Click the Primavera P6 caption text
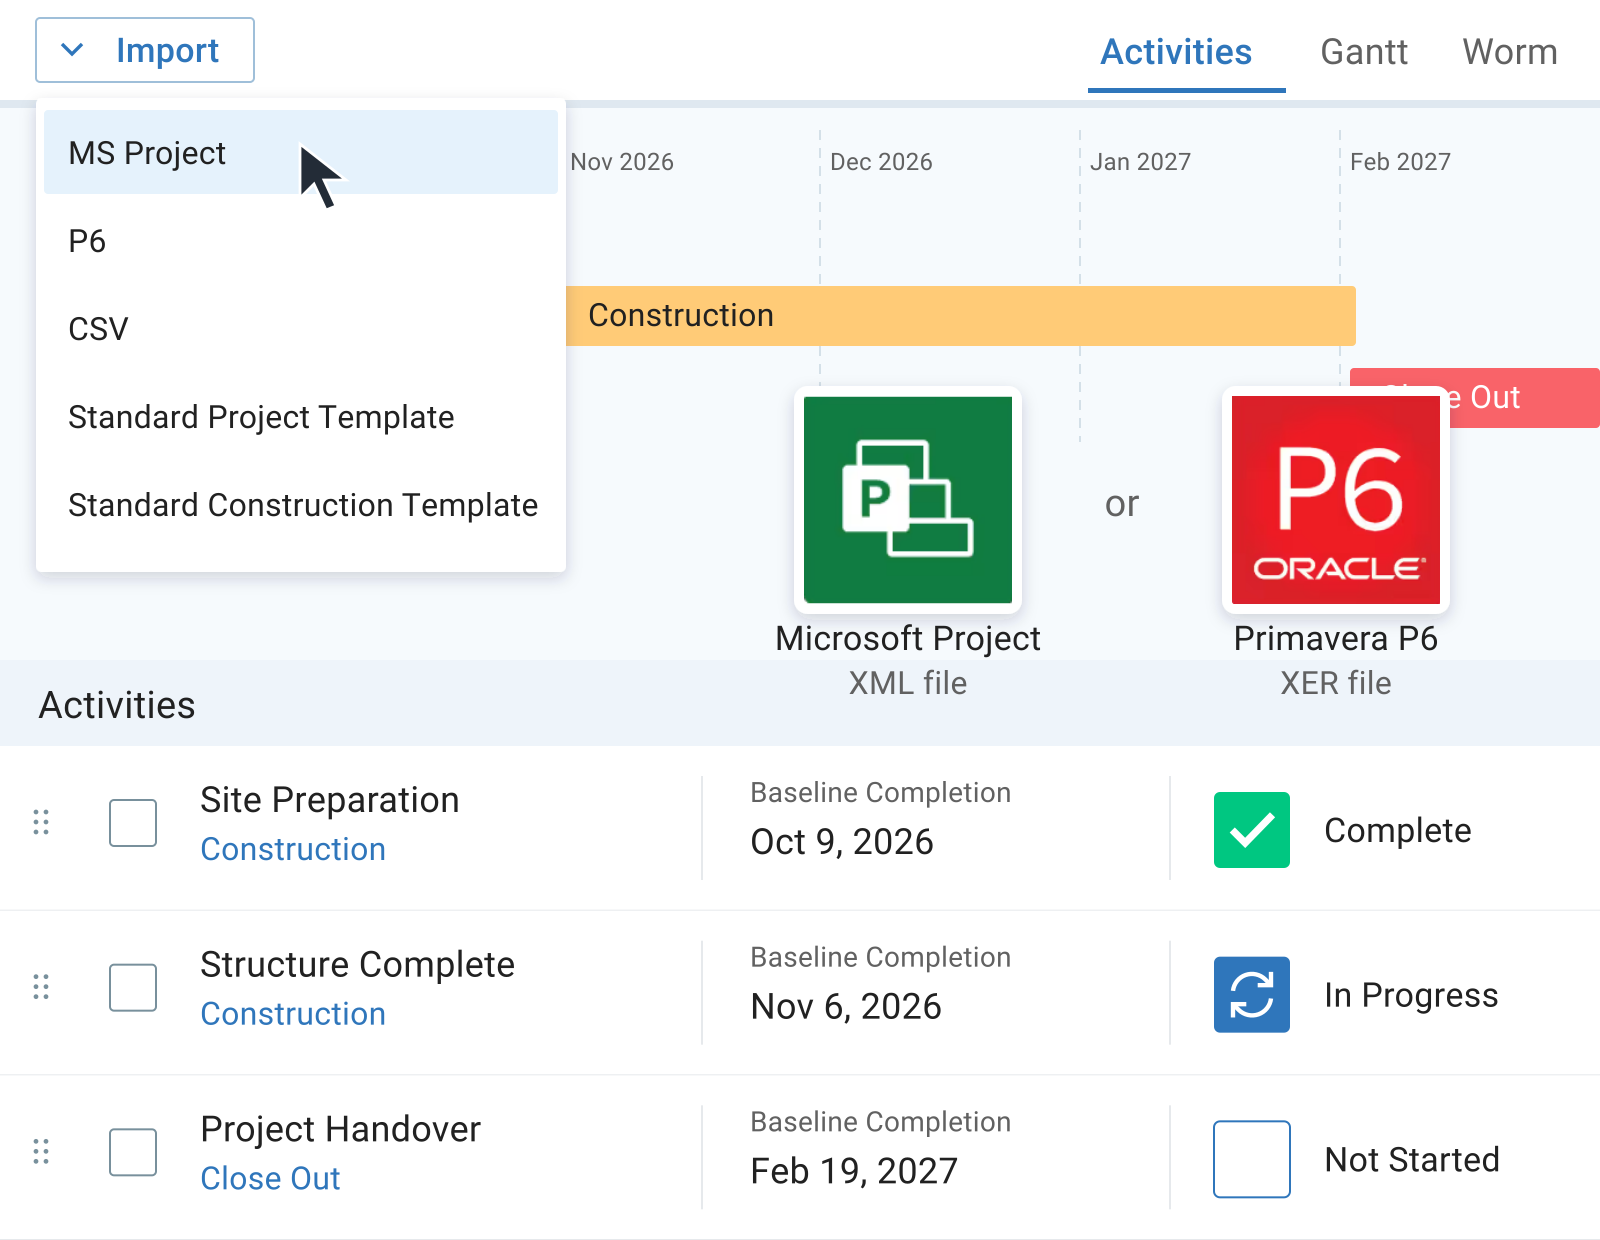This screenshot has width=1600, height=1240. (1336, 638)
